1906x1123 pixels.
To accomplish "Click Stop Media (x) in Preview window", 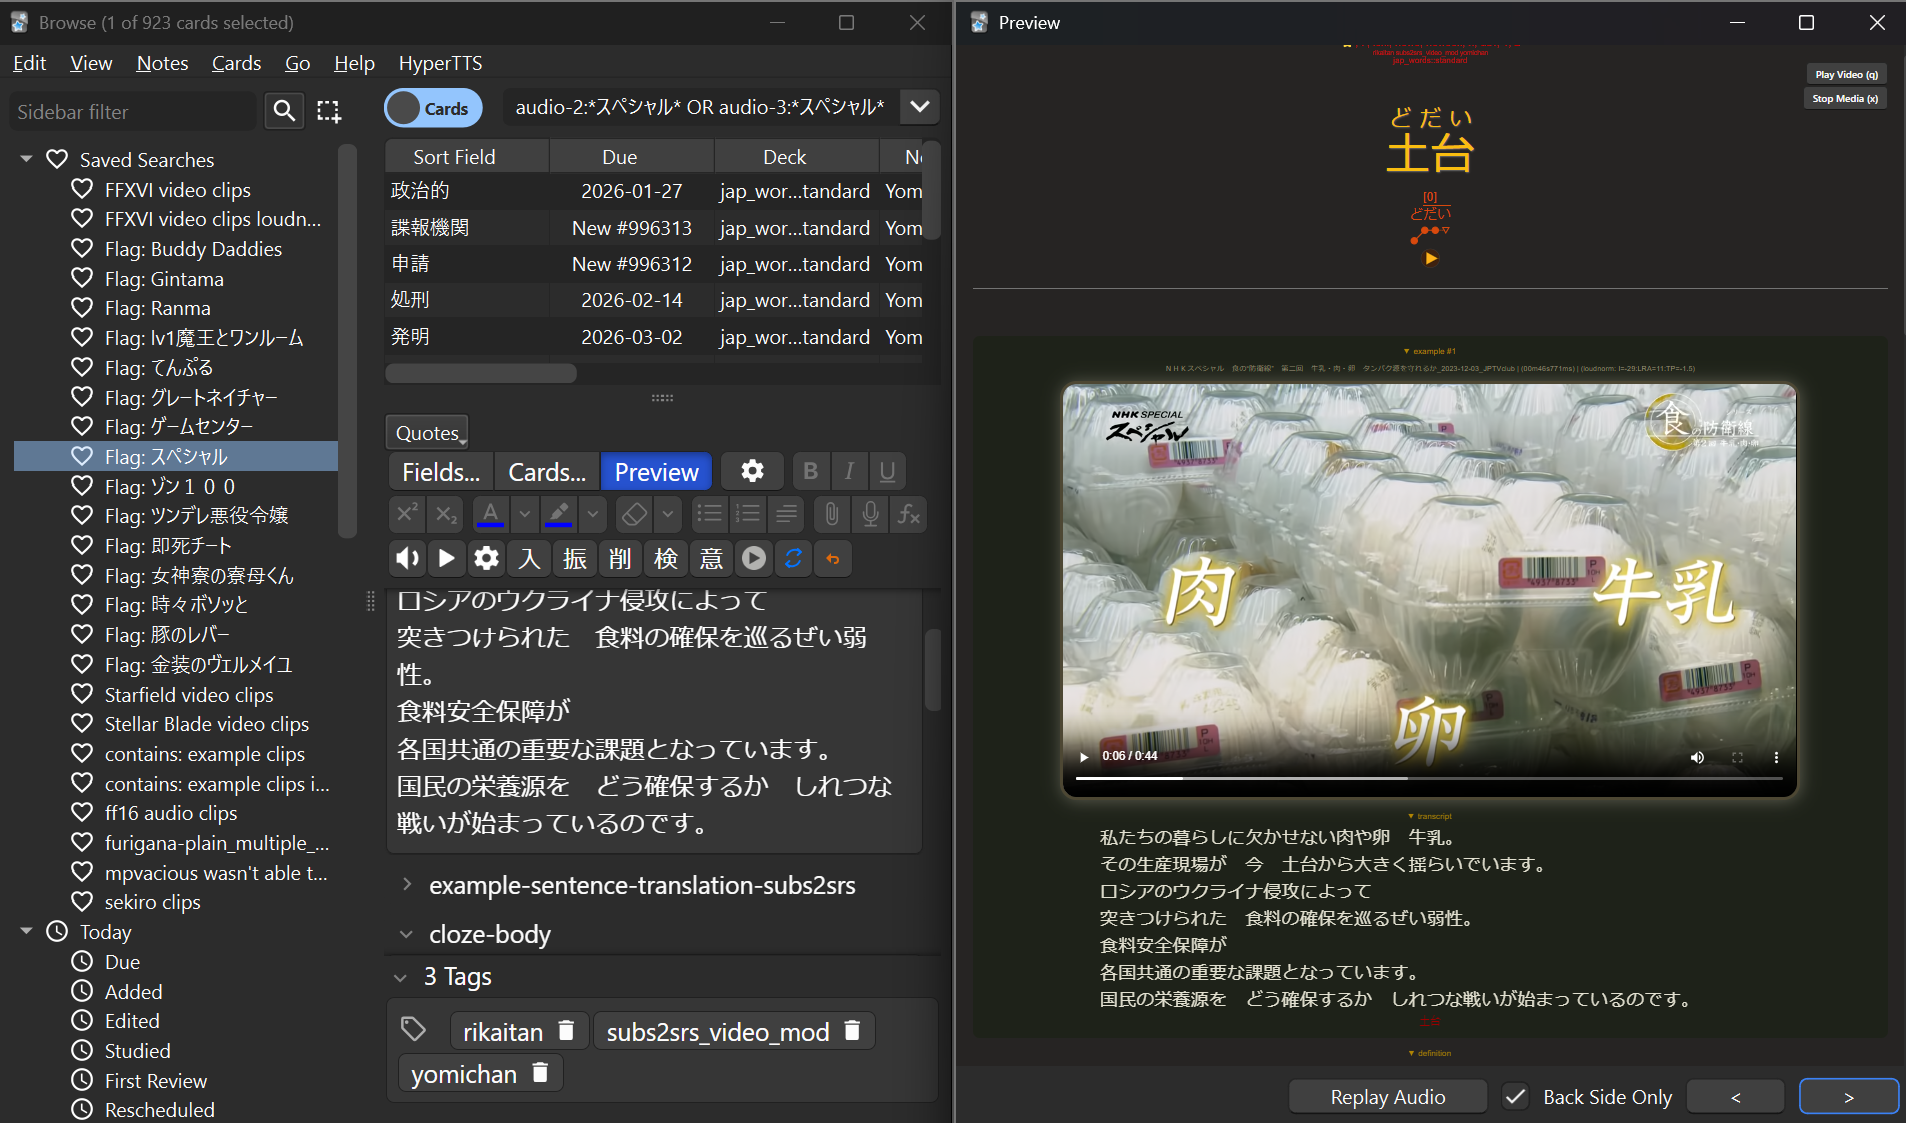I will 1845,98.
